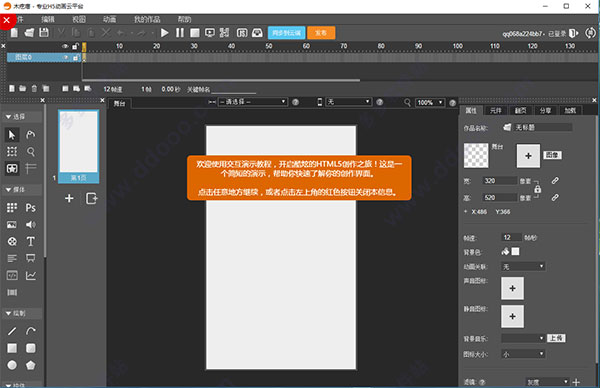The height and width of the screenshot is (388, 600).
Task: Open the 动画 menu
Action: click(109, 19)
